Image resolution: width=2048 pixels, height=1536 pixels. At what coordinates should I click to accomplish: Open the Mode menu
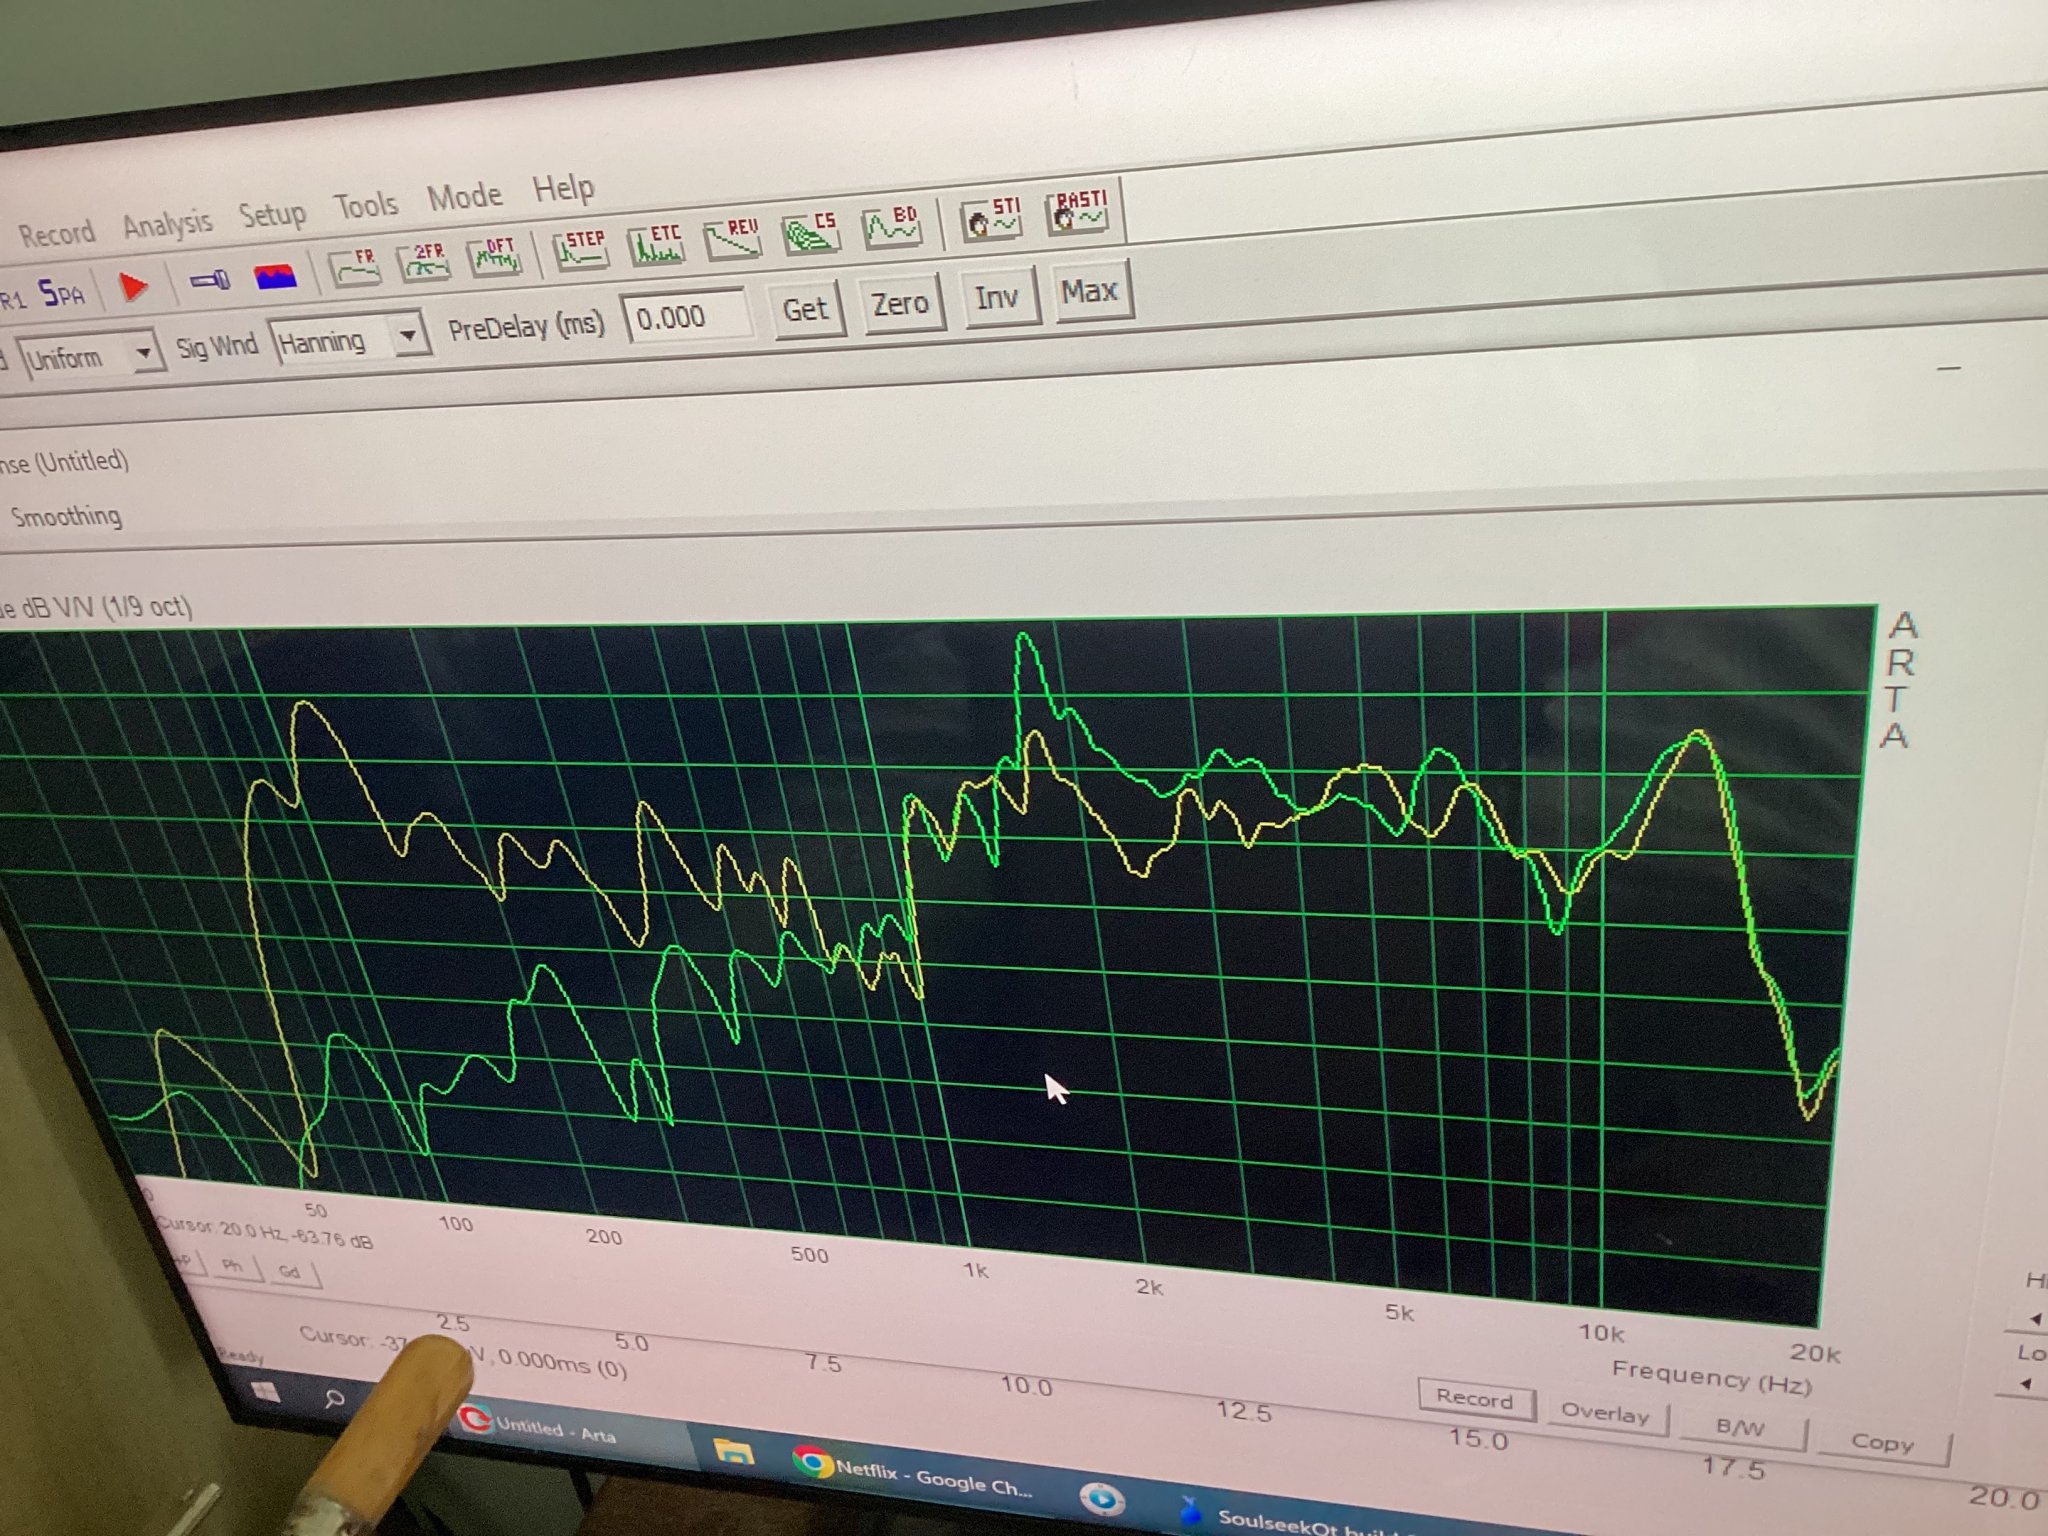[465, 196]
